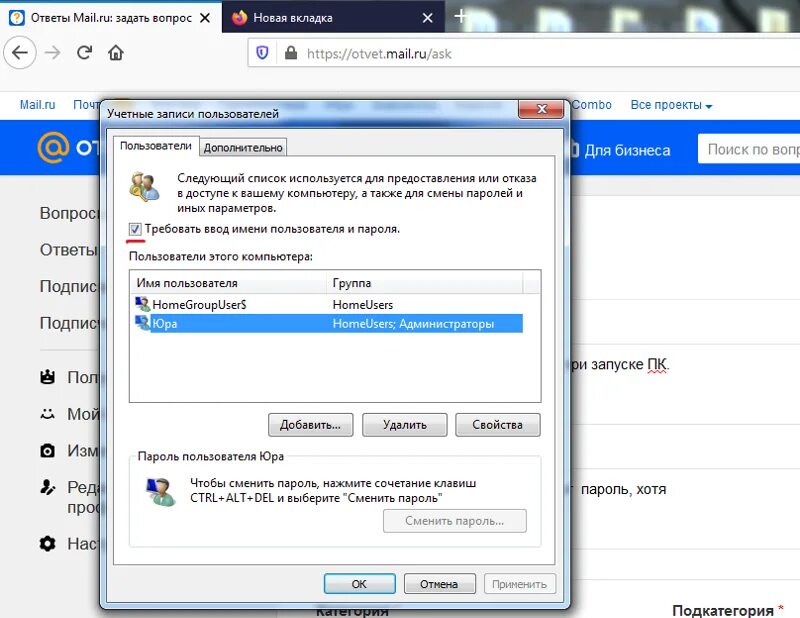Click the Группа column header
800x618 pixels.
(x=424, y=283)
